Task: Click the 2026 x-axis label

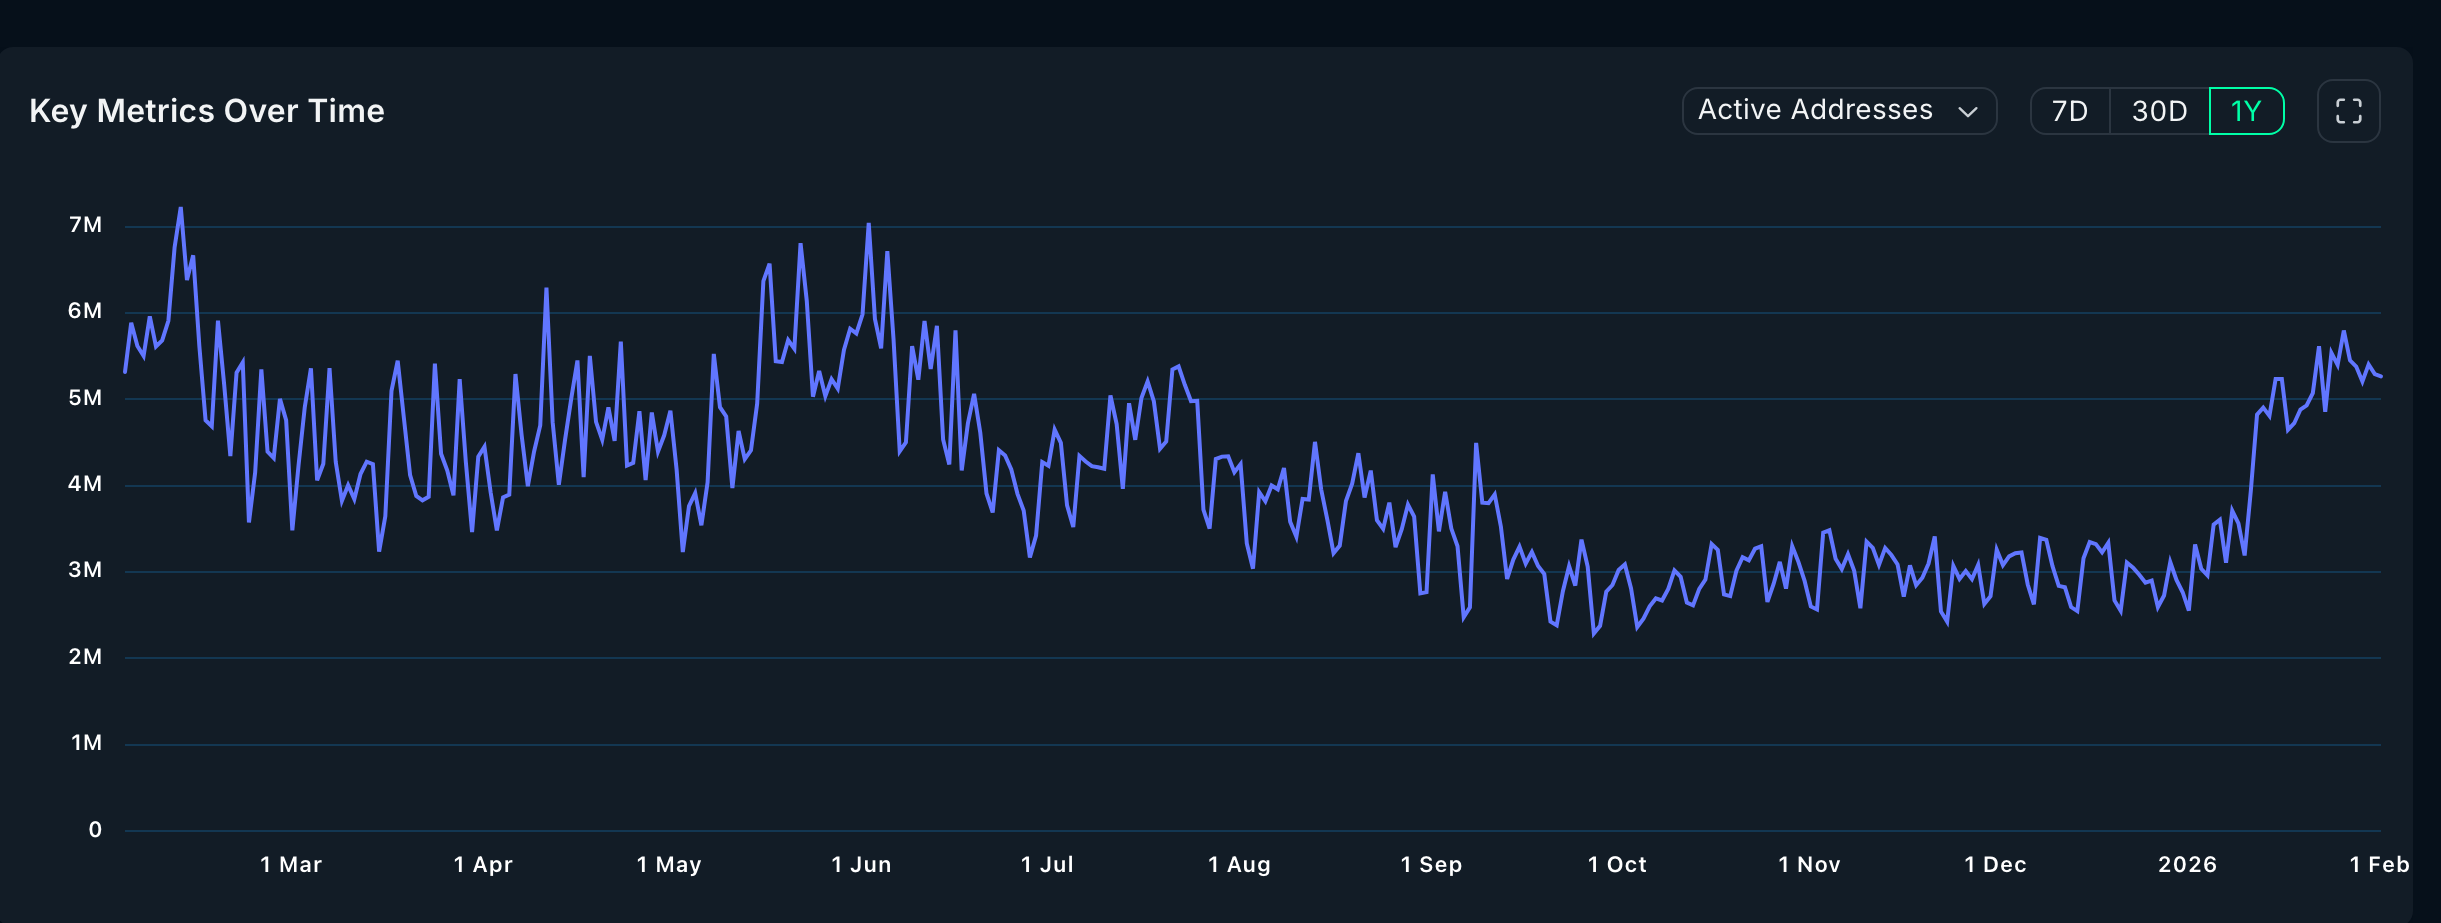Action: (x=2187, y=864)
